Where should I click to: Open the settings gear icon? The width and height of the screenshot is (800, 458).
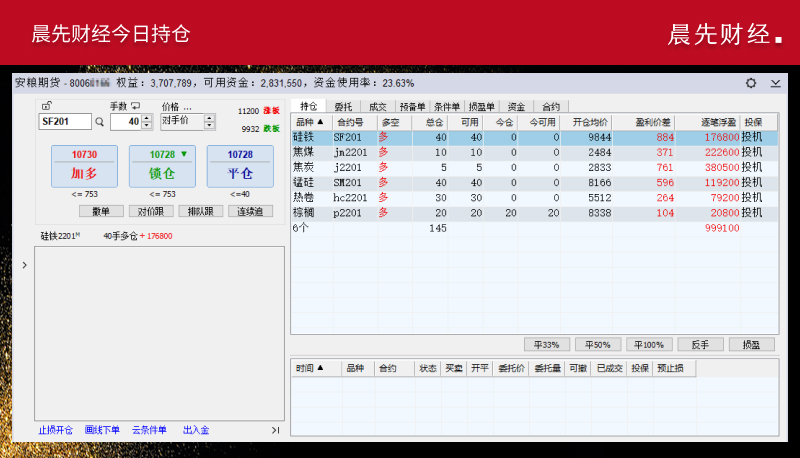(751, 83)
